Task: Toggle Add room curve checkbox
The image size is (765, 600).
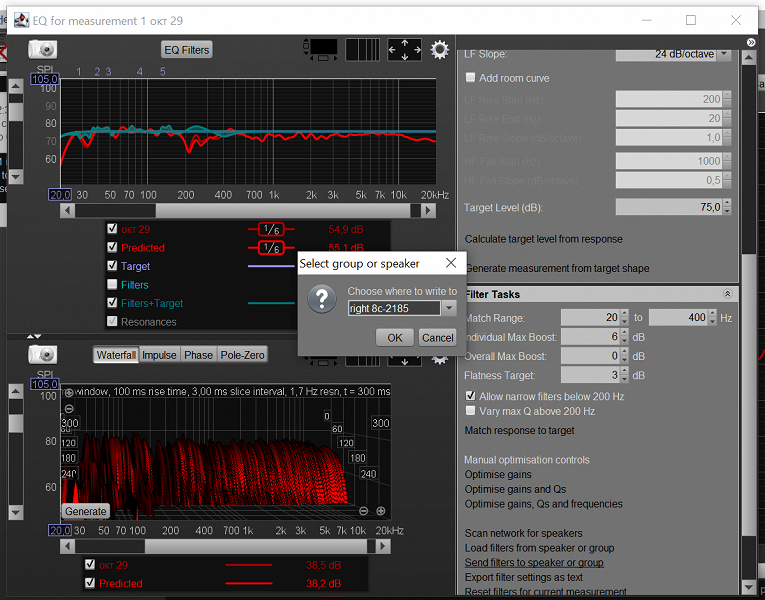Action: tap(471, 78)
